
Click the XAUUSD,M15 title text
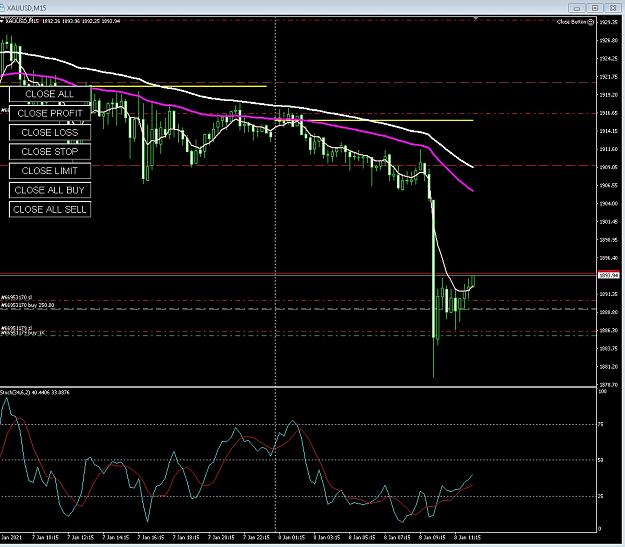(x=26, y=8)
